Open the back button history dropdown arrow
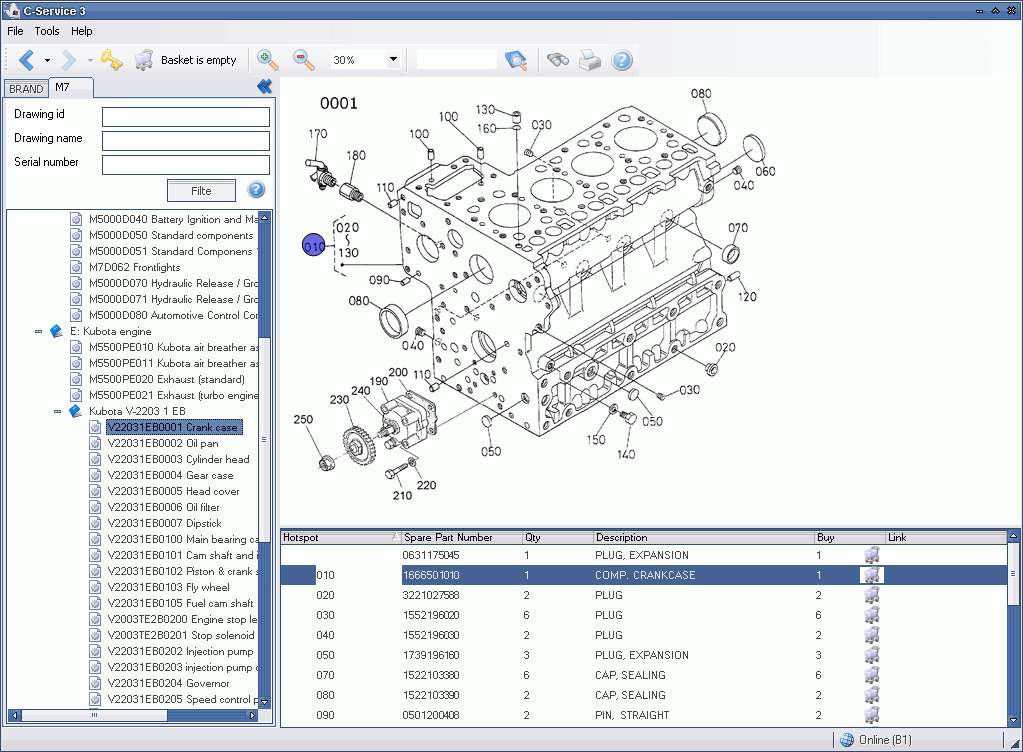The width and height of the screenshot is (1023, 752). click(47, 60)
